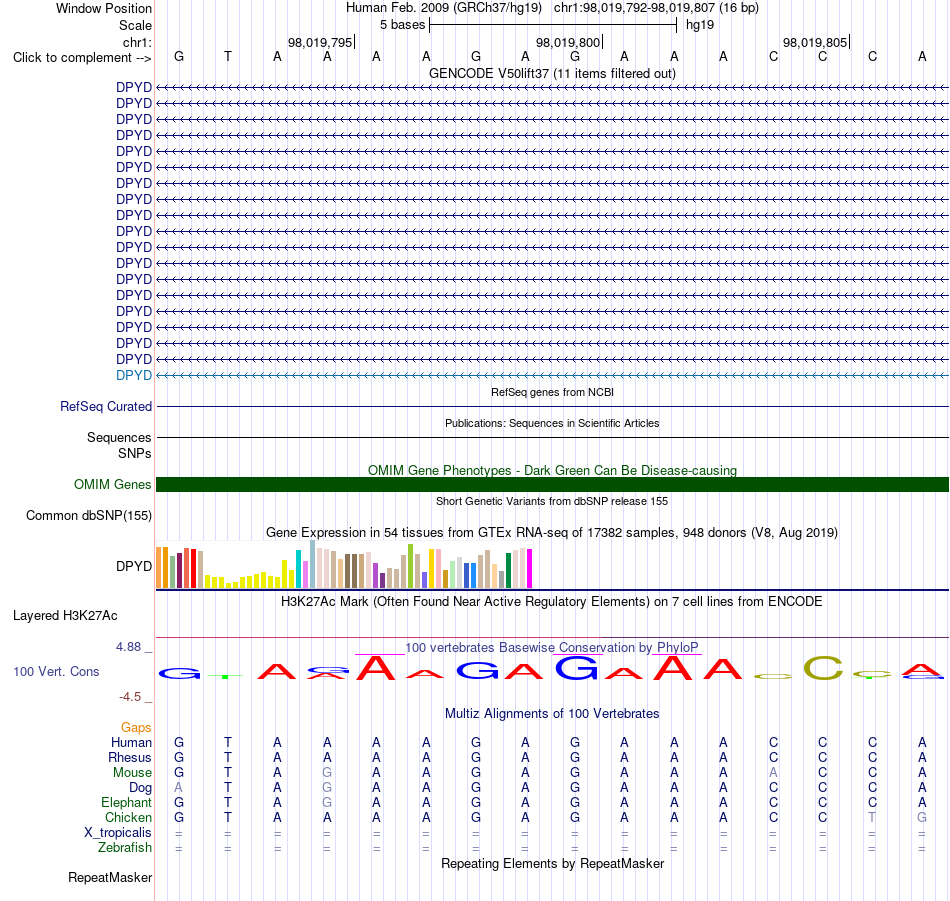Click 'Multiz Alignments of 100 Vertebrates' title
The image size is (950, 901).
(x=552, y=714)
